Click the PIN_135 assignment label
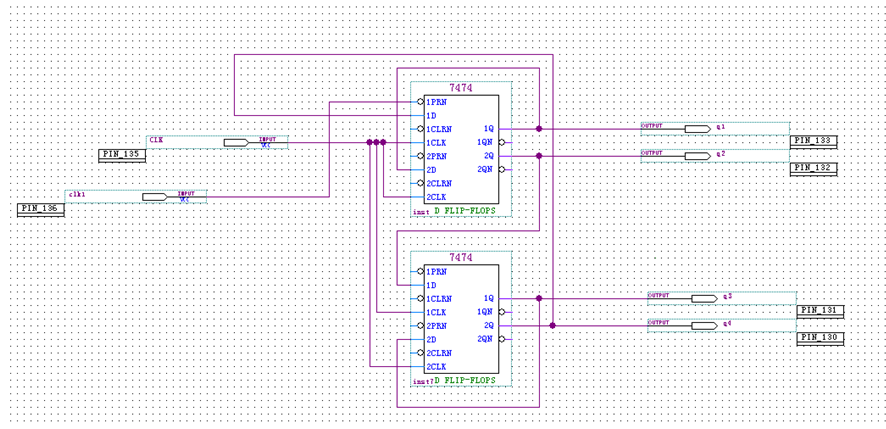 coord(122,155)
